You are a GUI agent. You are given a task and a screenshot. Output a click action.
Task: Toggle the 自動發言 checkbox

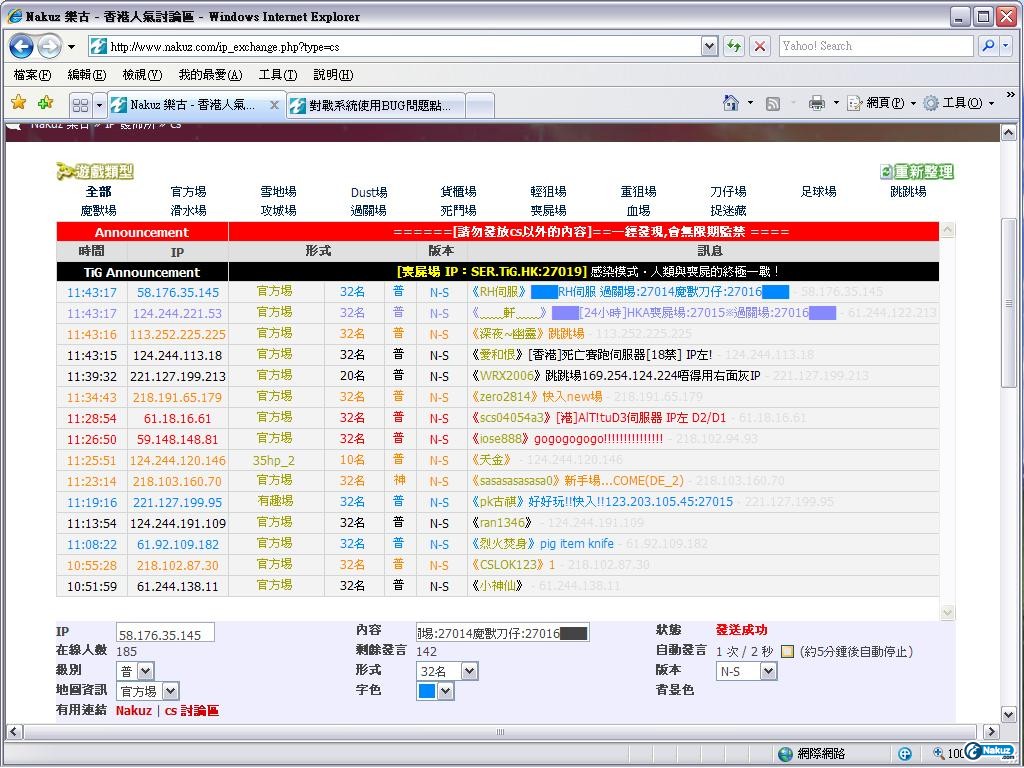tap(788, 651)
